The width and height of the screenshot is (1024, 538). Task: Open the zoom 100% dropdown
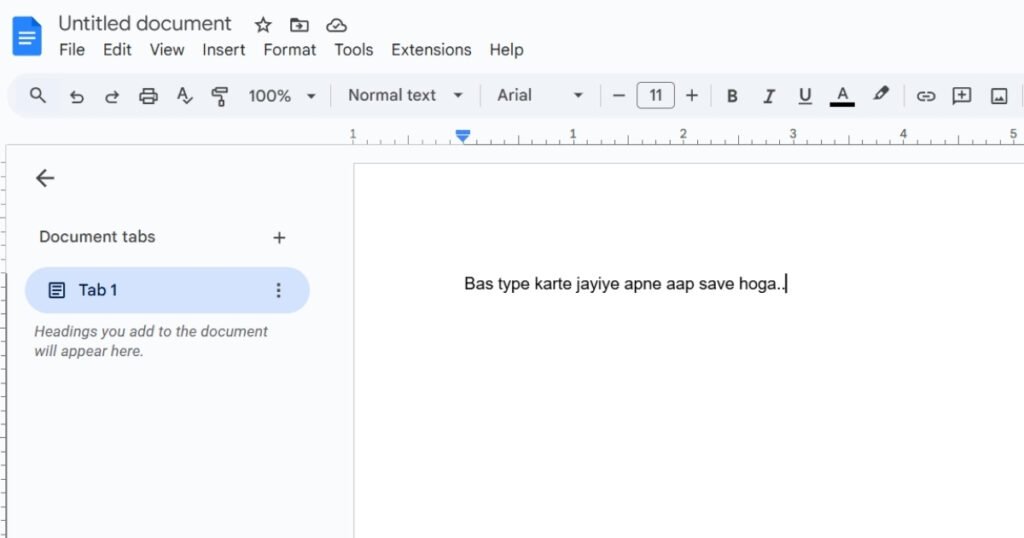(x=282, y=96)
